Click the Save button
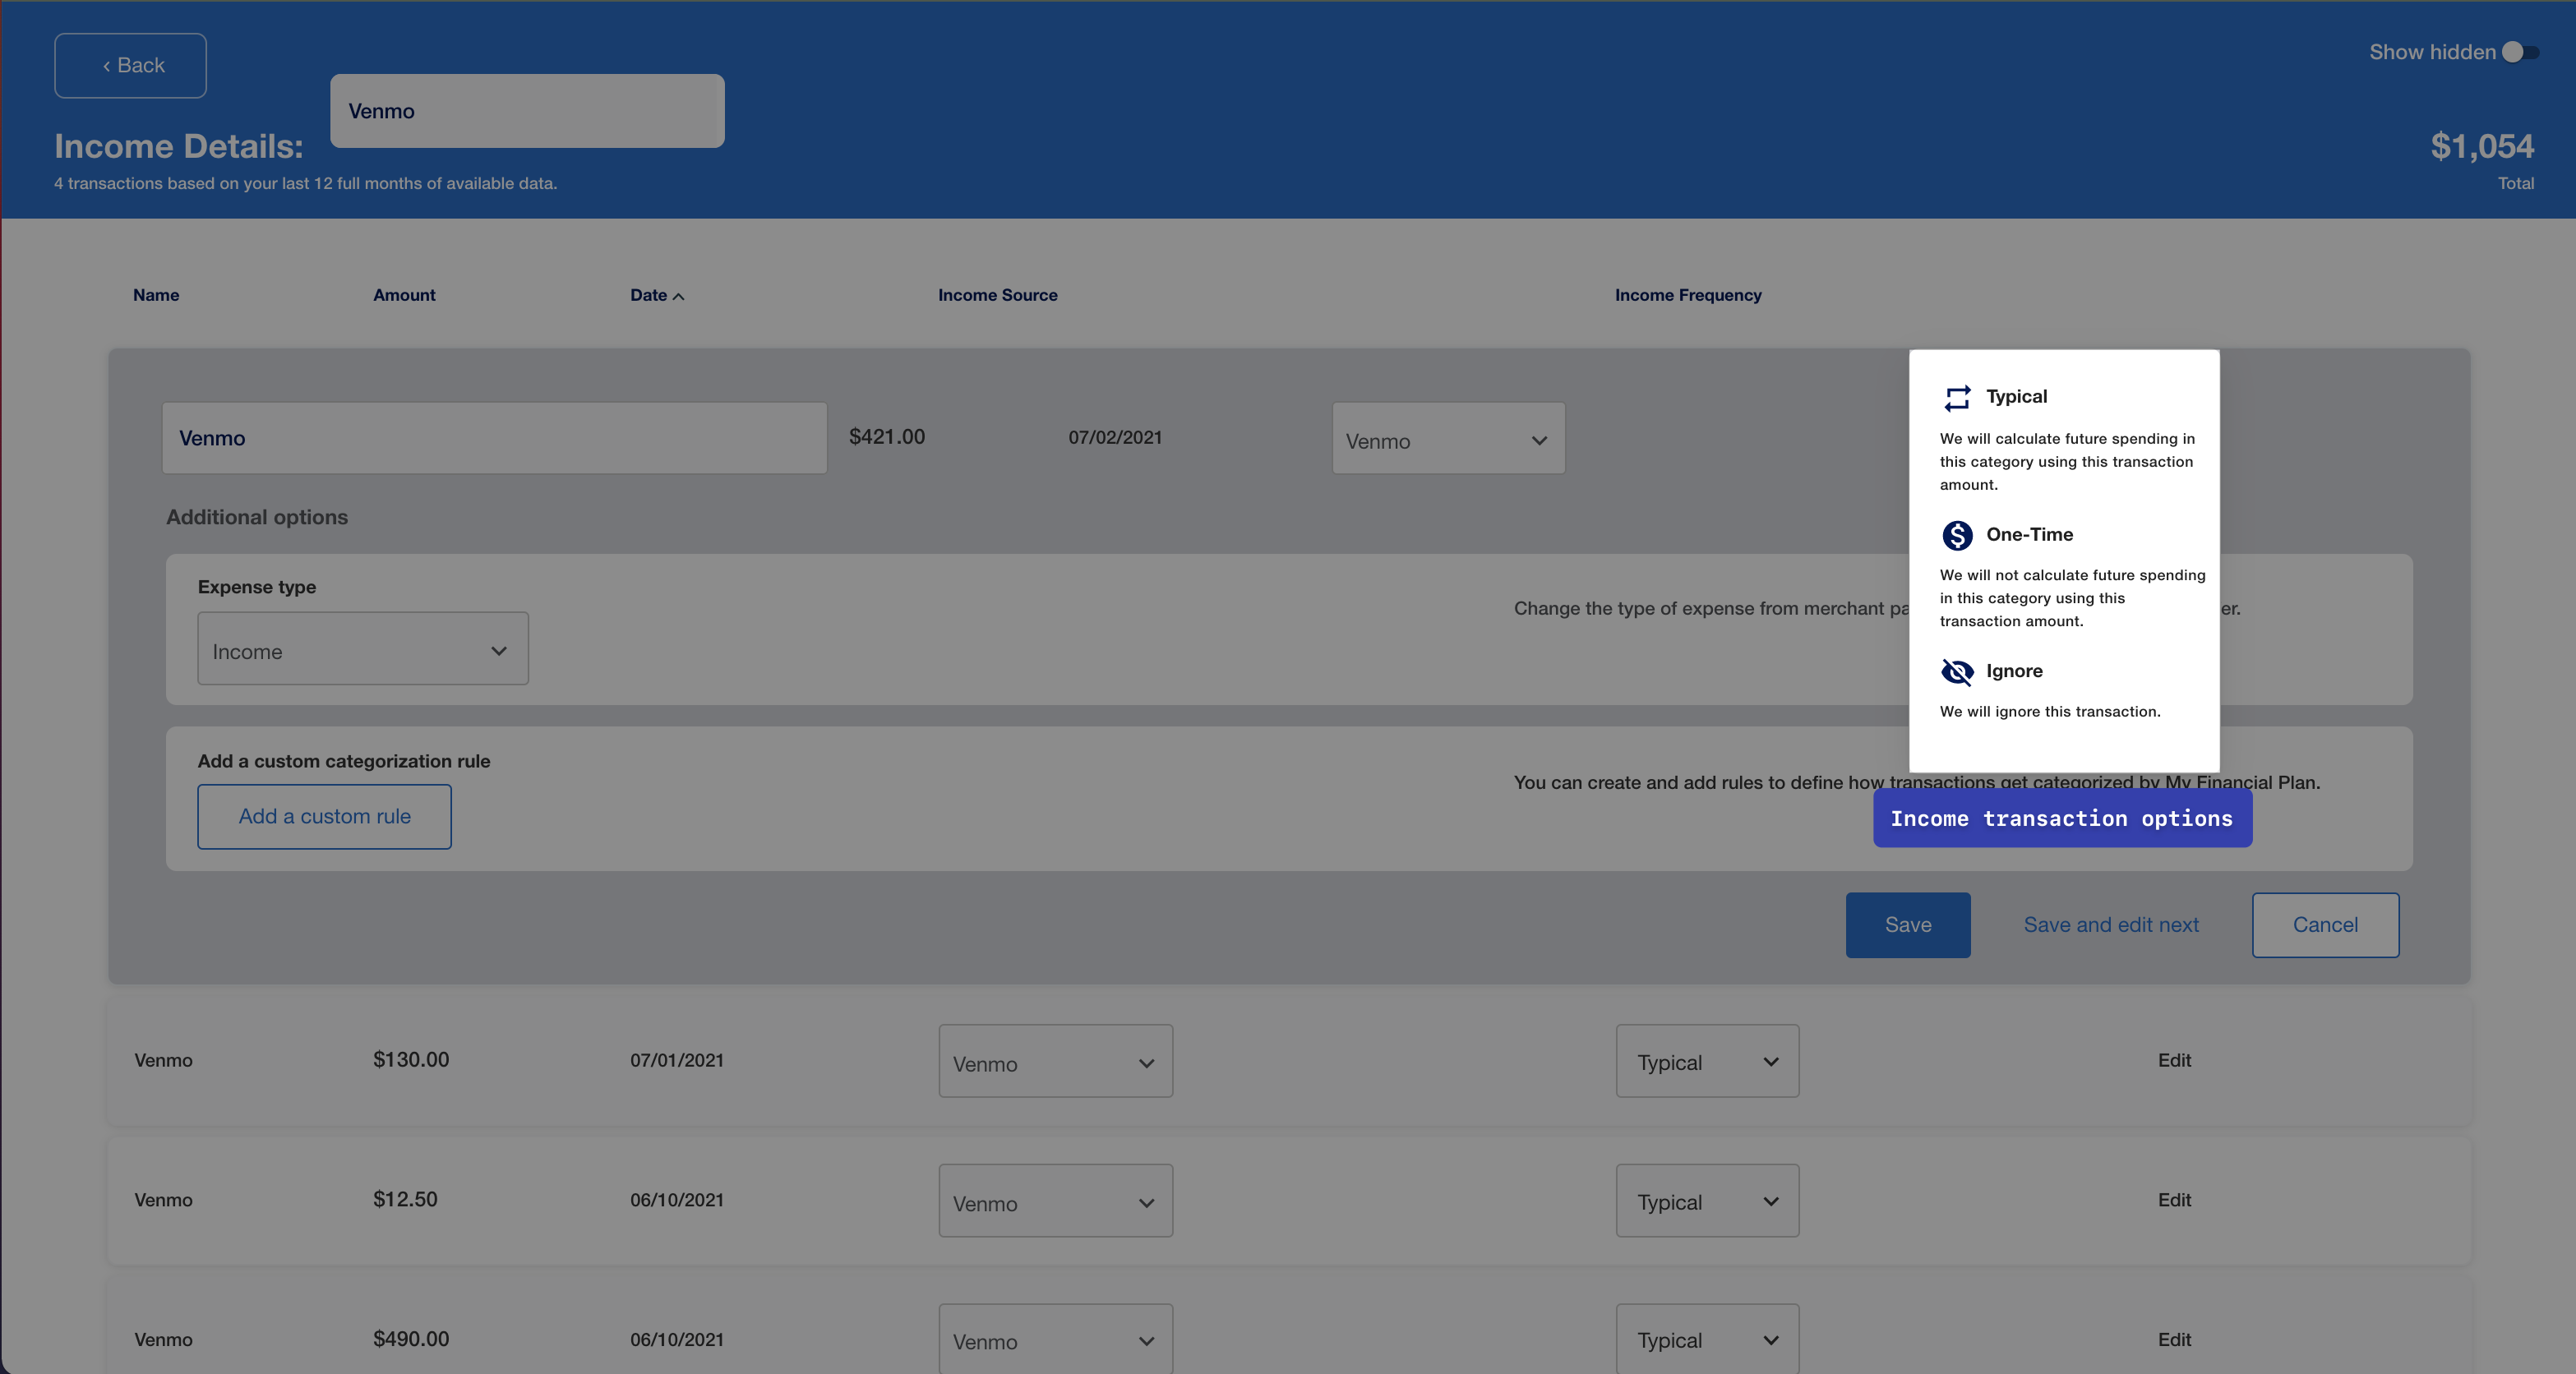This screenshot has height=1374, width=2576. tap(1907, 925)
